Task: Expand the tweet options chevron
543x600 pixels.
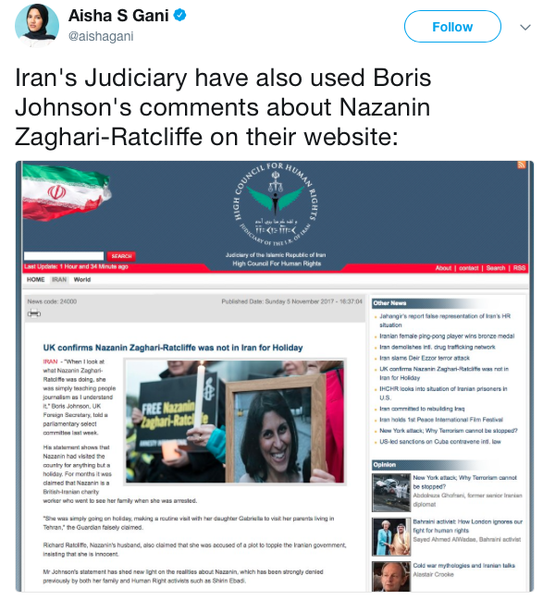Action: click(525, 27)
